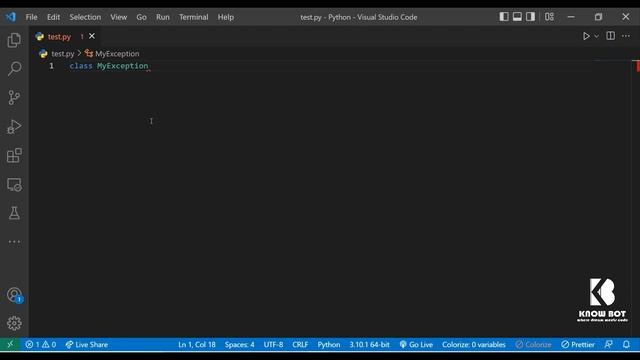Select the 3.10.1 64-bit interpreter

point(369,344)
